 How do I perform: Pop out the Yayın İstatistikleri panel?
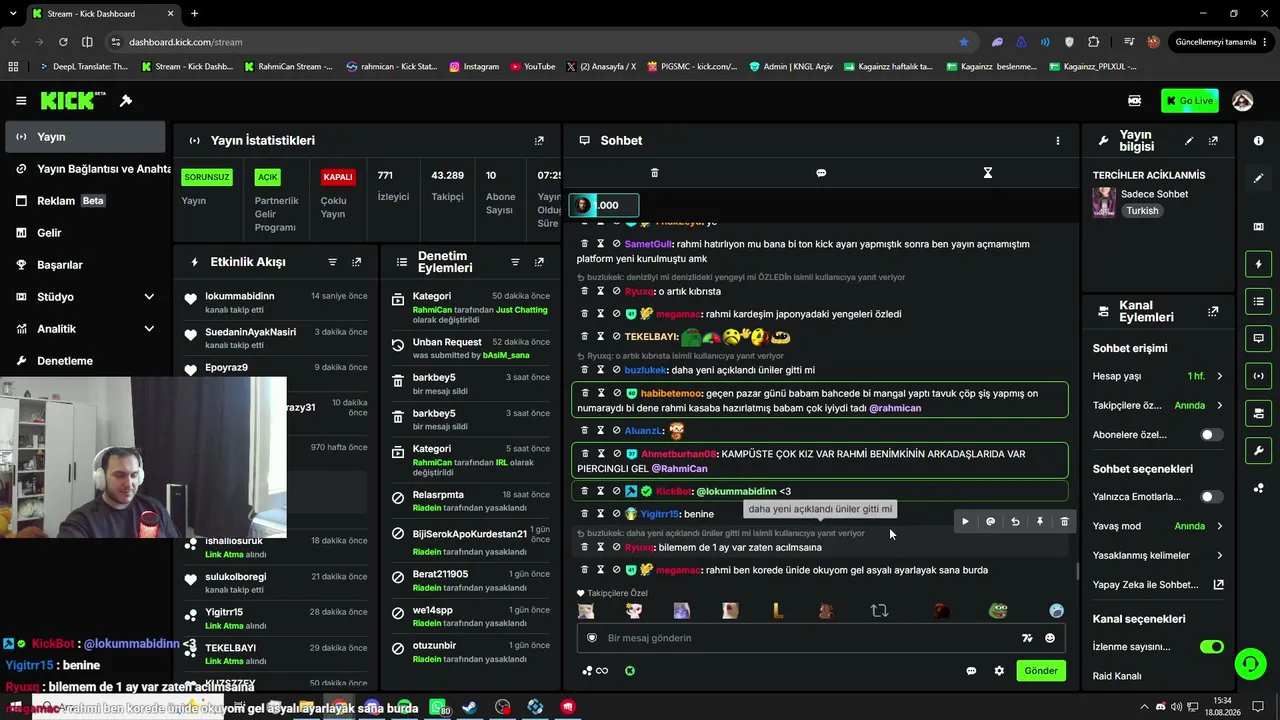[x=539, y=141]
